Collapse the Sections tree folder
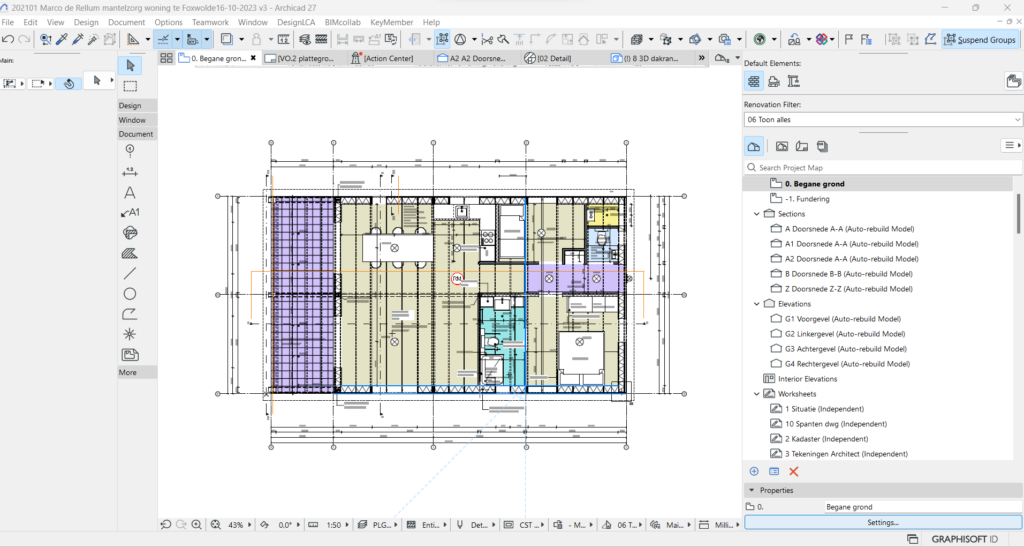 [x=756, y=214]
